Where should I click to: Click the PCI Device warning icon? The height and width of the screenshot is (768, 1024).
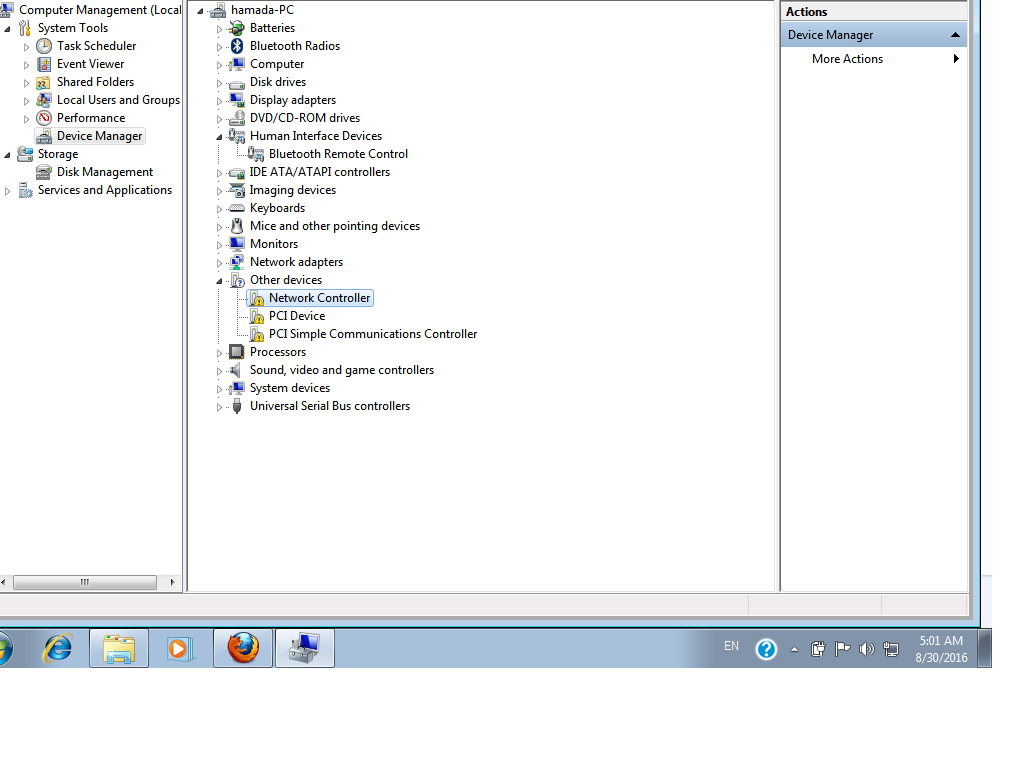pyautogui.click(x=256, y=316)
